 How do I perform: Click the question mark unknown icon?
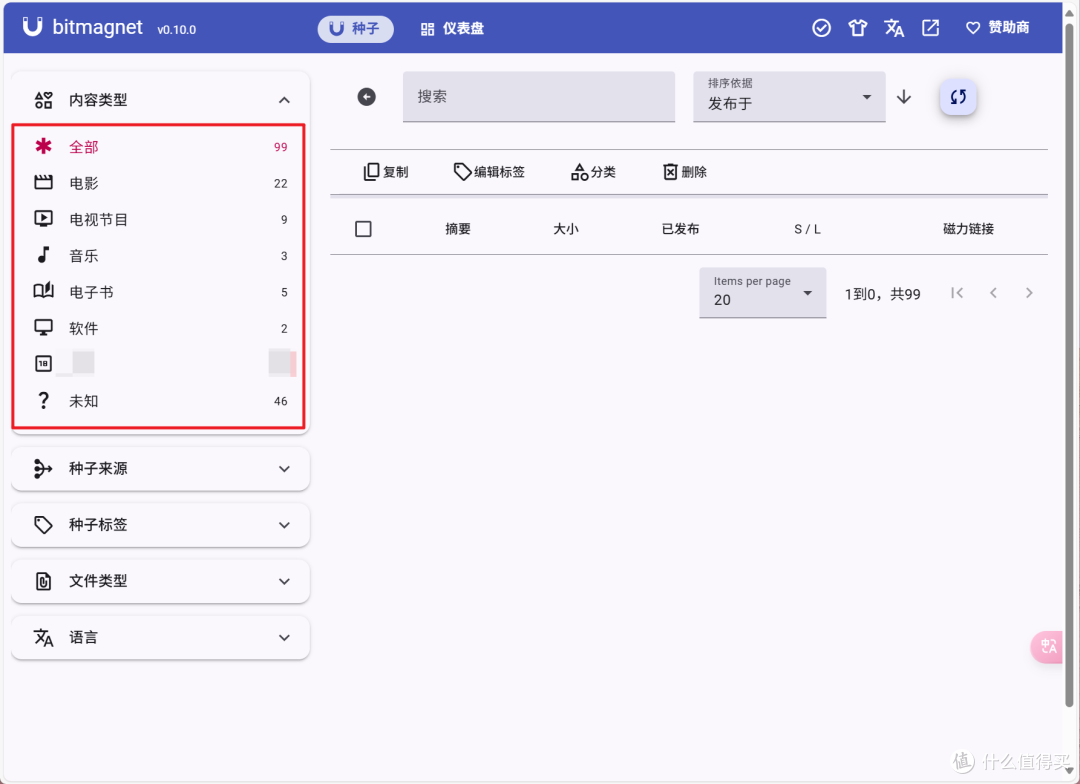43,400
